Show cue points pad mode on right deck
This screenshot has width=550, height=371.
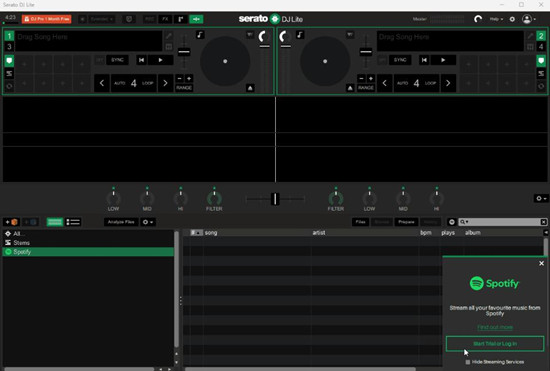point(541,61)
